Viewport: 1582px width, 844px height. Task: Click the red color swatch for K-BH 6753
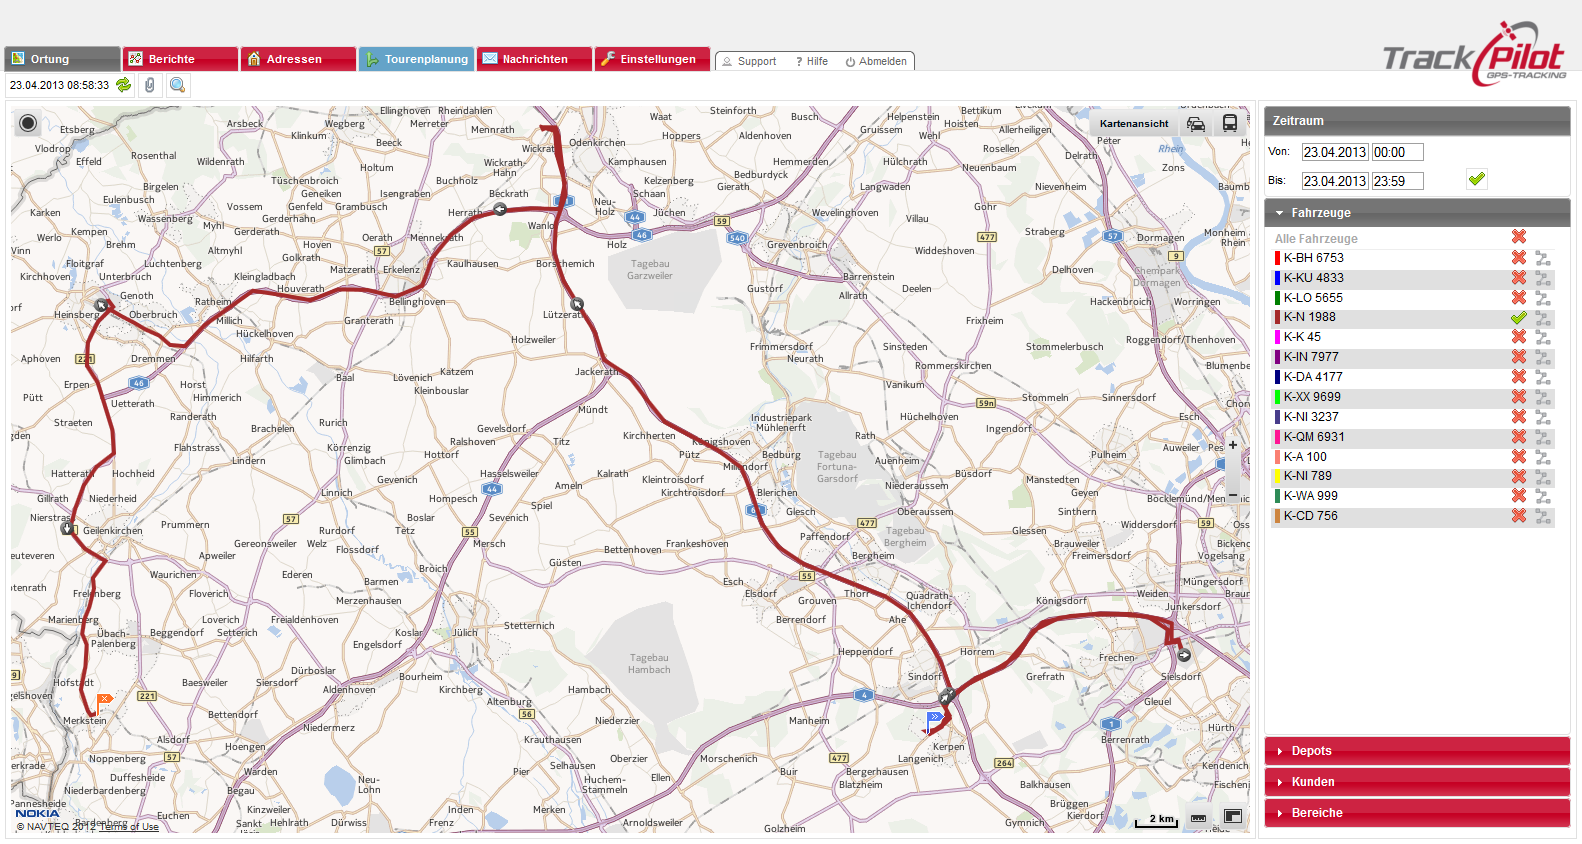pyautogui.click(x=1277, y=258)
